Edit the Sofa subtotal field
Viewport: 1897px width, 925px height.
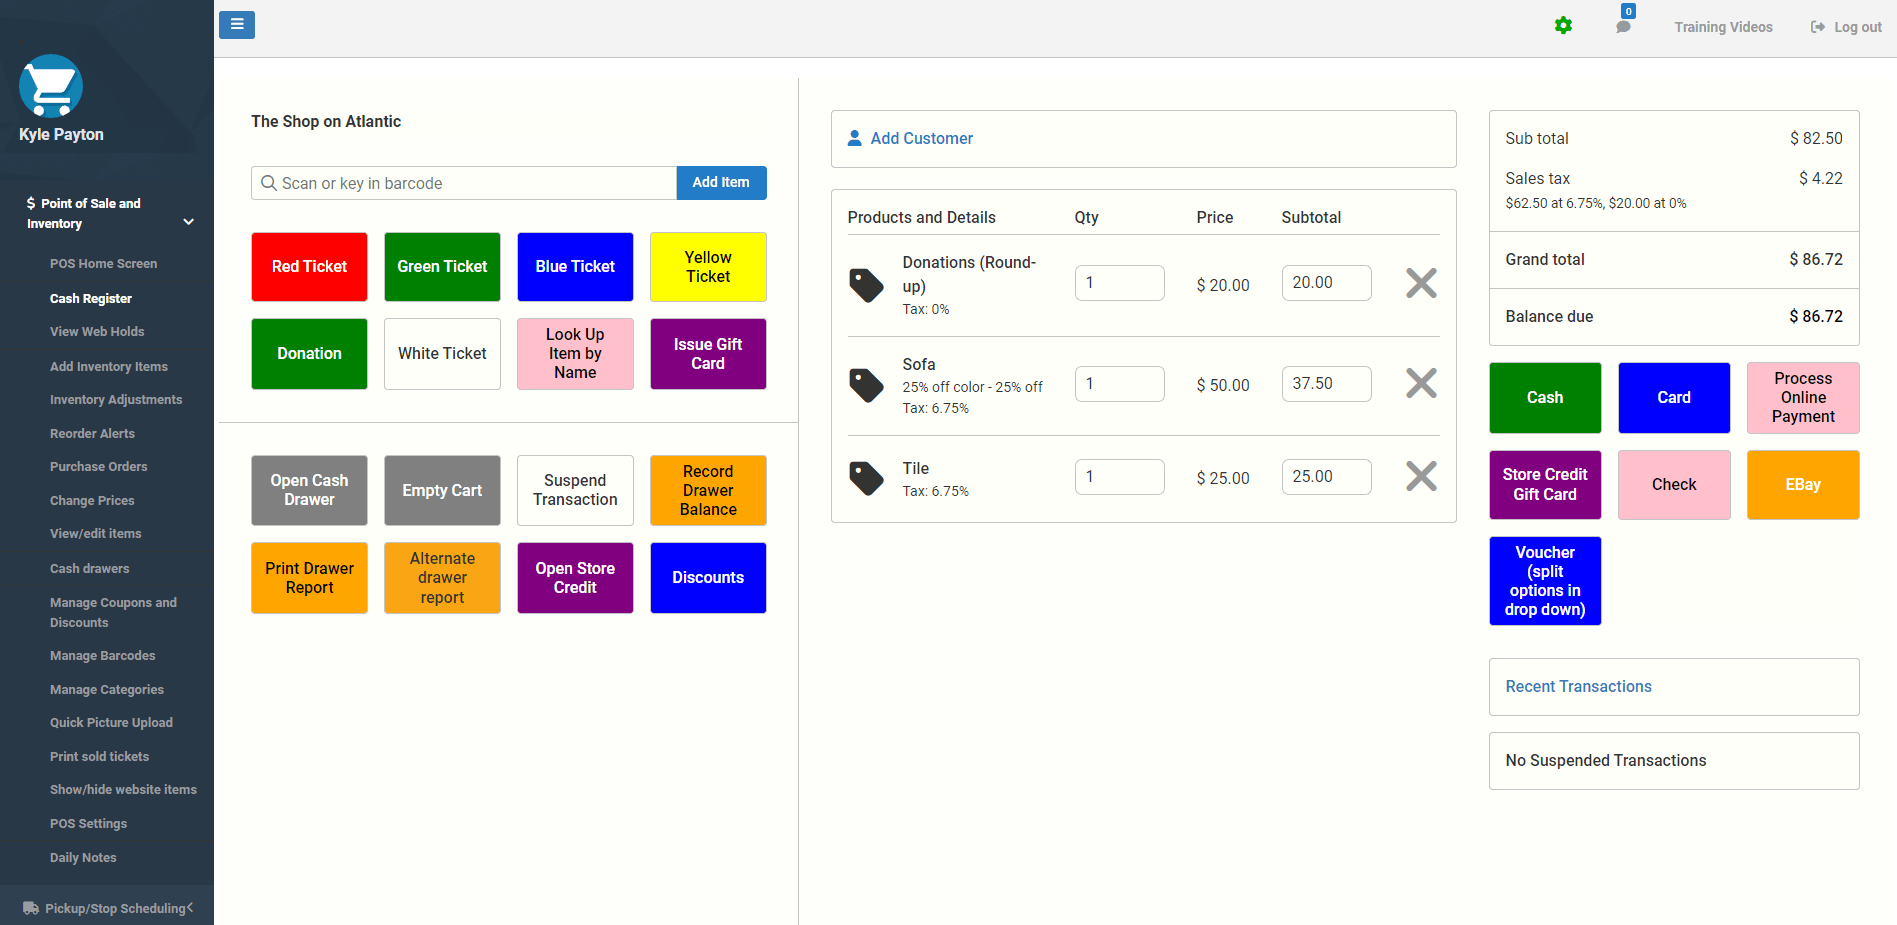pos(1326,384)
